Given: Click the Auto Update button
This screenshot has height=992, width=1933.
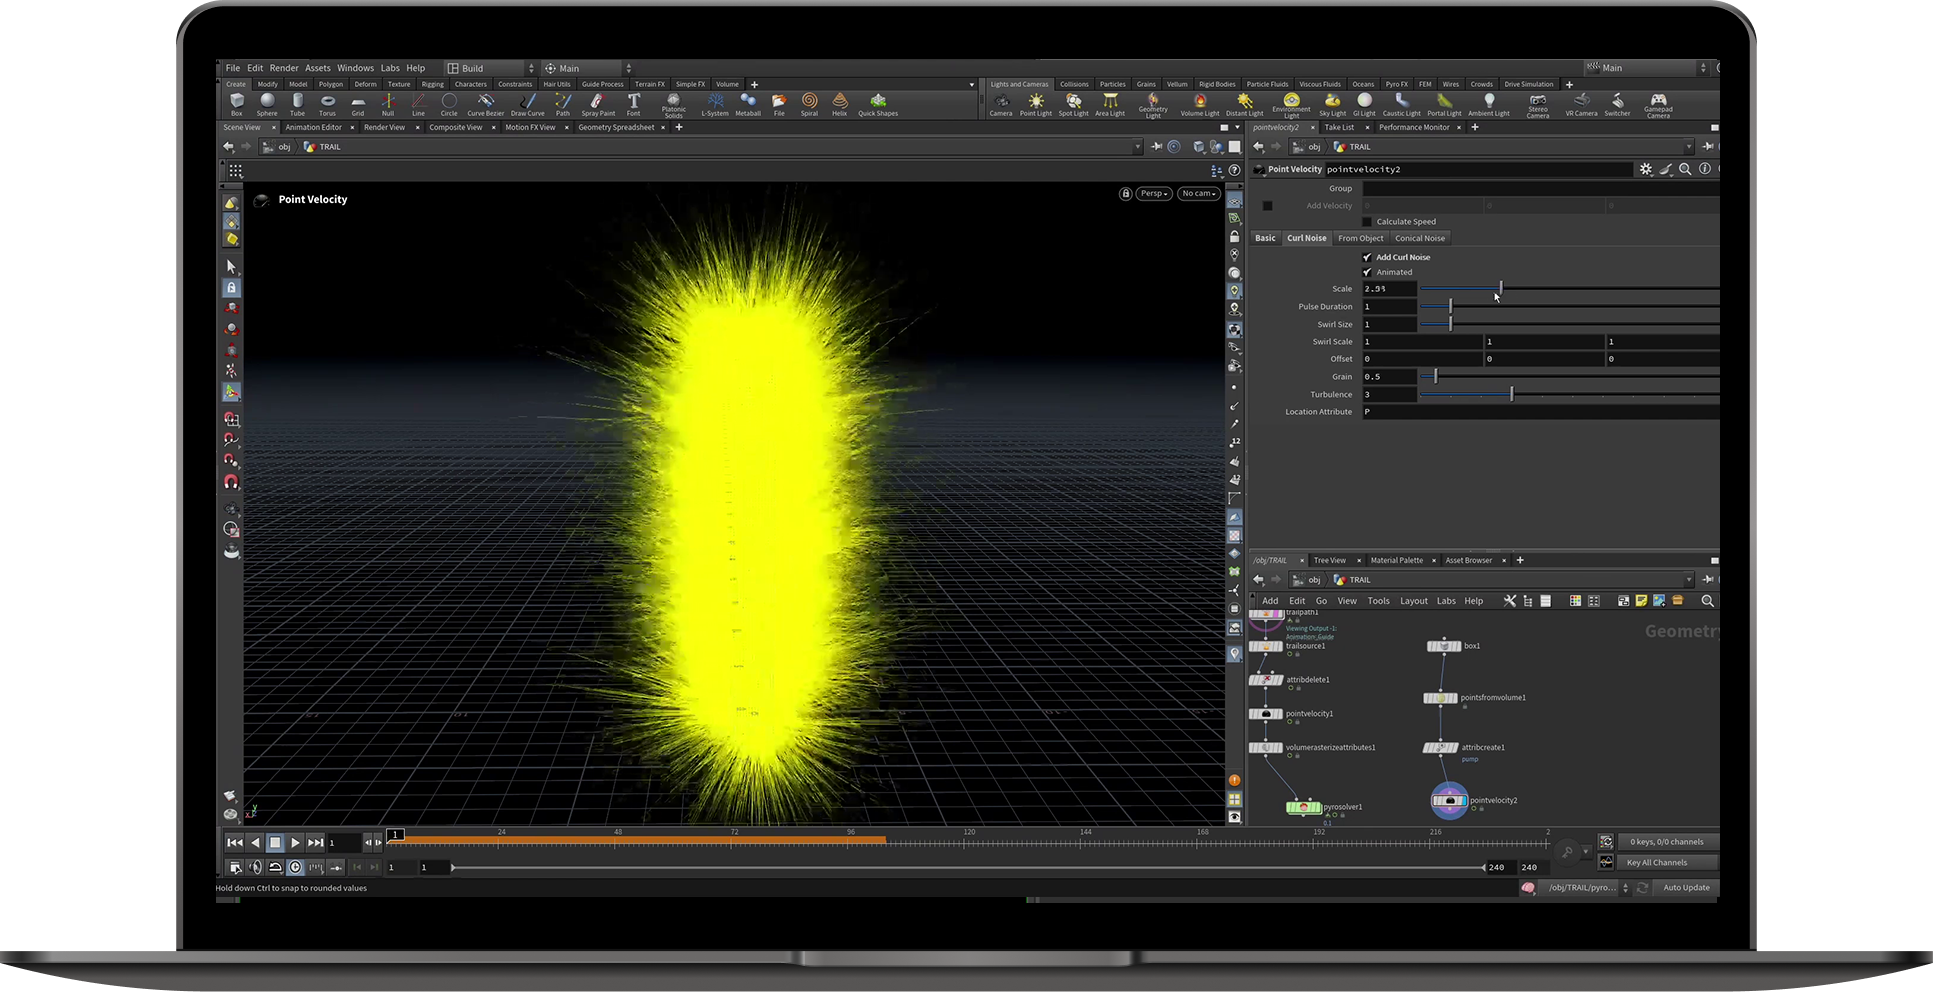Looking at the screenshot, I should tap(1686, 888).
